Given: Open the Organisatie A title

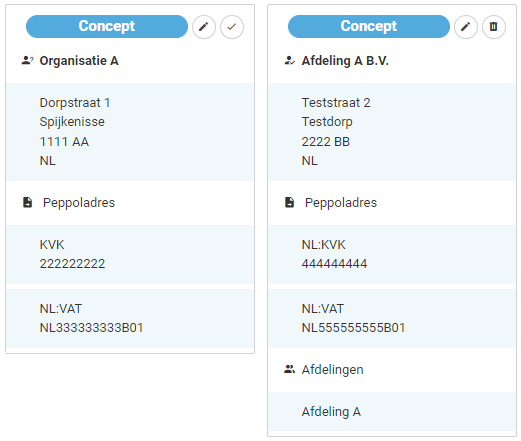Looking at the screenshot, I should coord(79,61).
